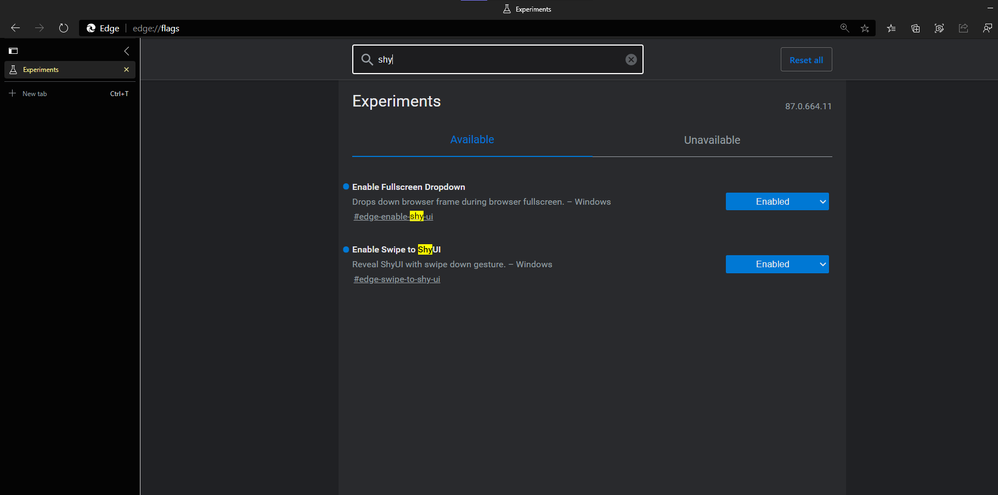Add this page to favorites star
The image size is (998, 495).
coord(864,28)
